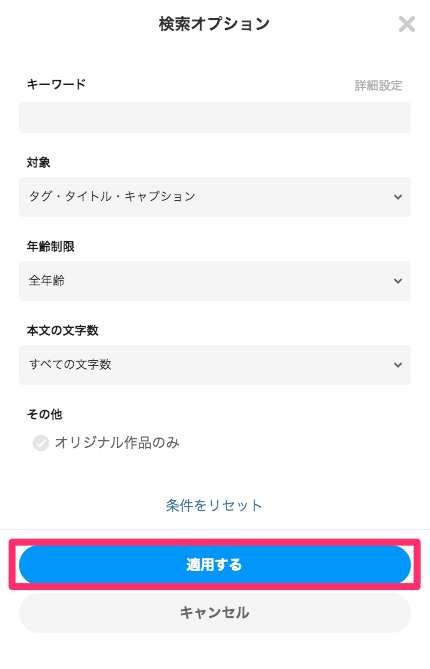The image size is (430, 669).
Task: Open the 詳細設定 advanced settings link
Action: (378, 85)
